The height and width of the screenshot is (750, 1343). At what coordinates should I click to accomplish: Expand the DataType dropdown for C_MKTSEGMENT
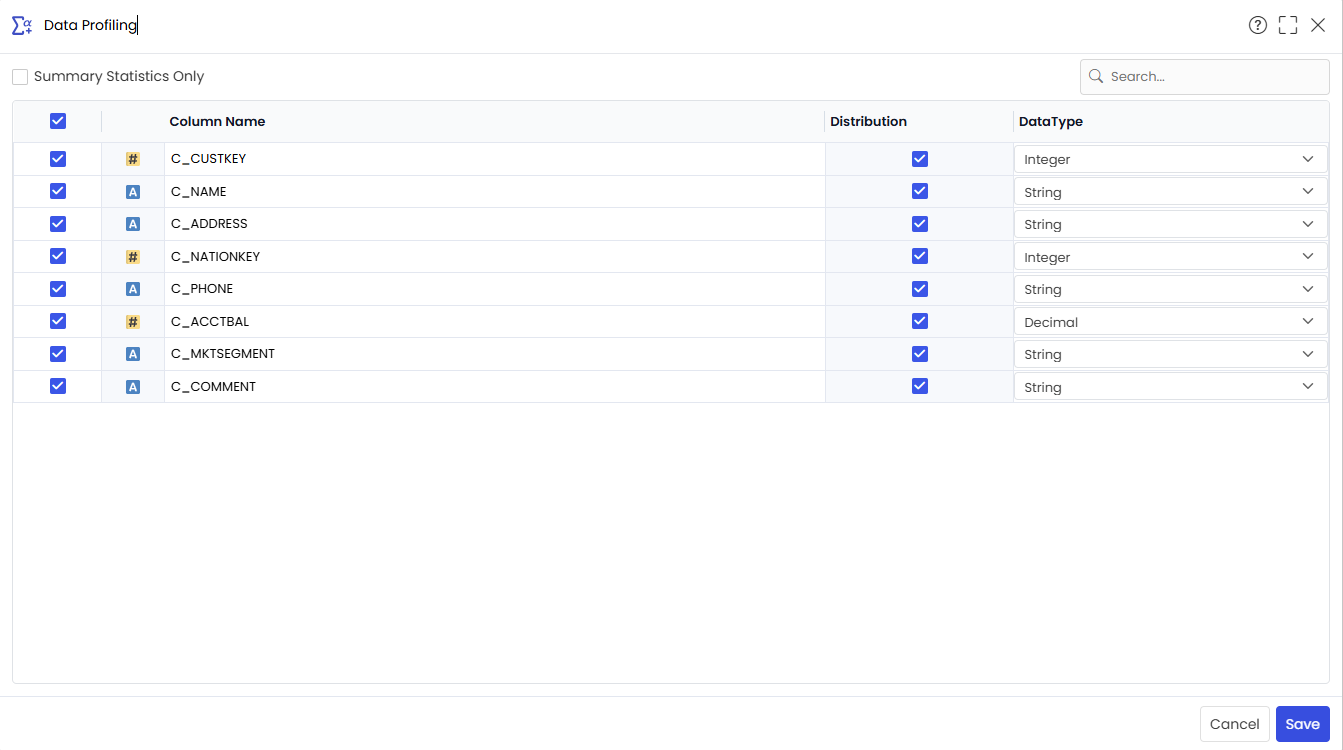[x=1171, y=354]
